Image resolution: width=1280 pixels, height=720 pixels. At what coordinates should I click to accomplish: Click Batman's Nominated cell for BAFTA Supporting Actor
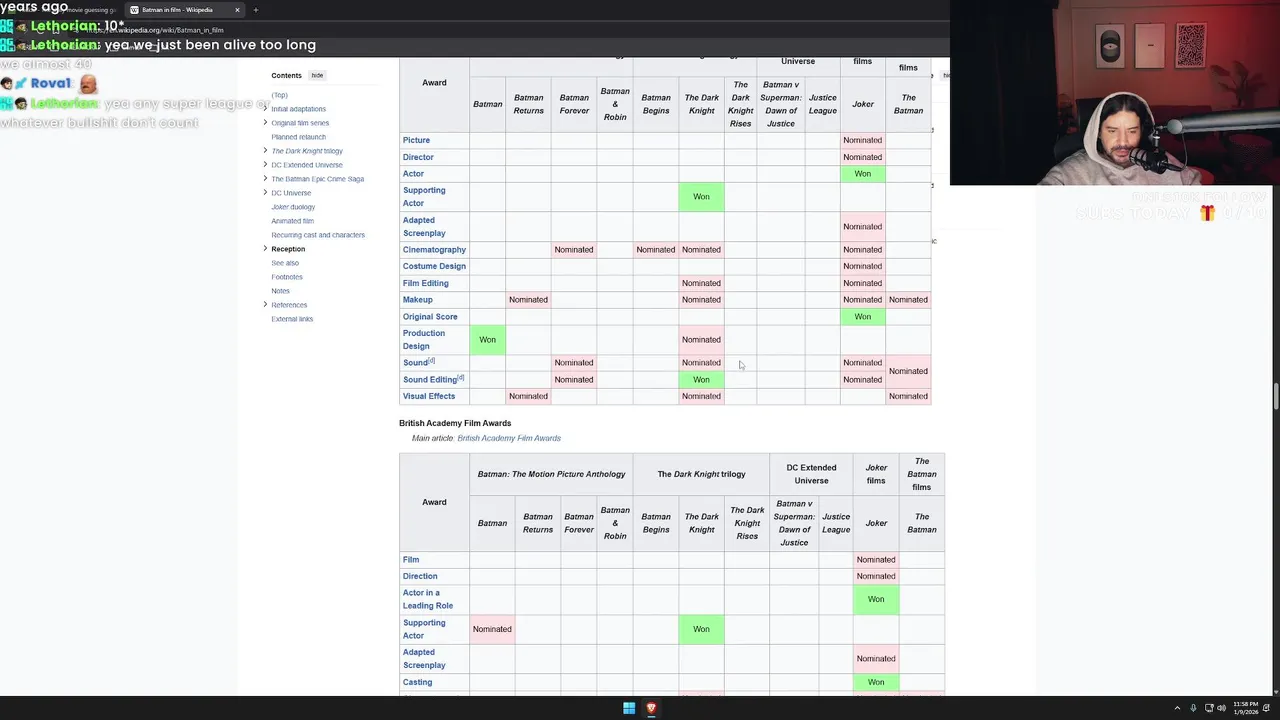[x=492, y=629]
